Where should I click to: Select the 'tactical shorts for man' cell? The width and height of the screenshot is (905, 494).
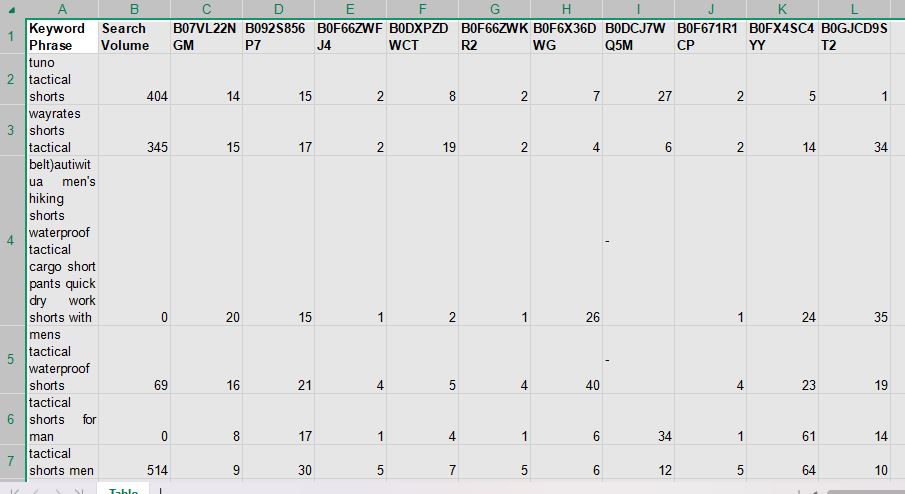coord(62,419)
